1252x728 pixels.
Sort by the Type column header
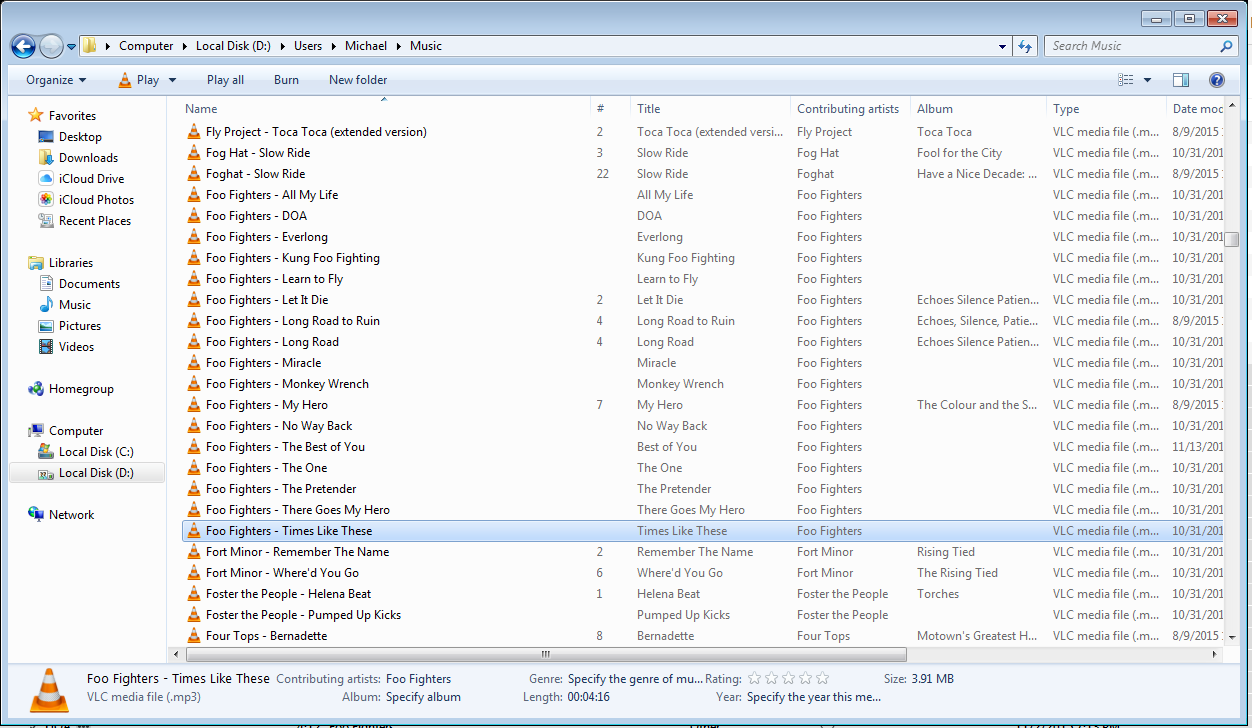coord(1106,108)
